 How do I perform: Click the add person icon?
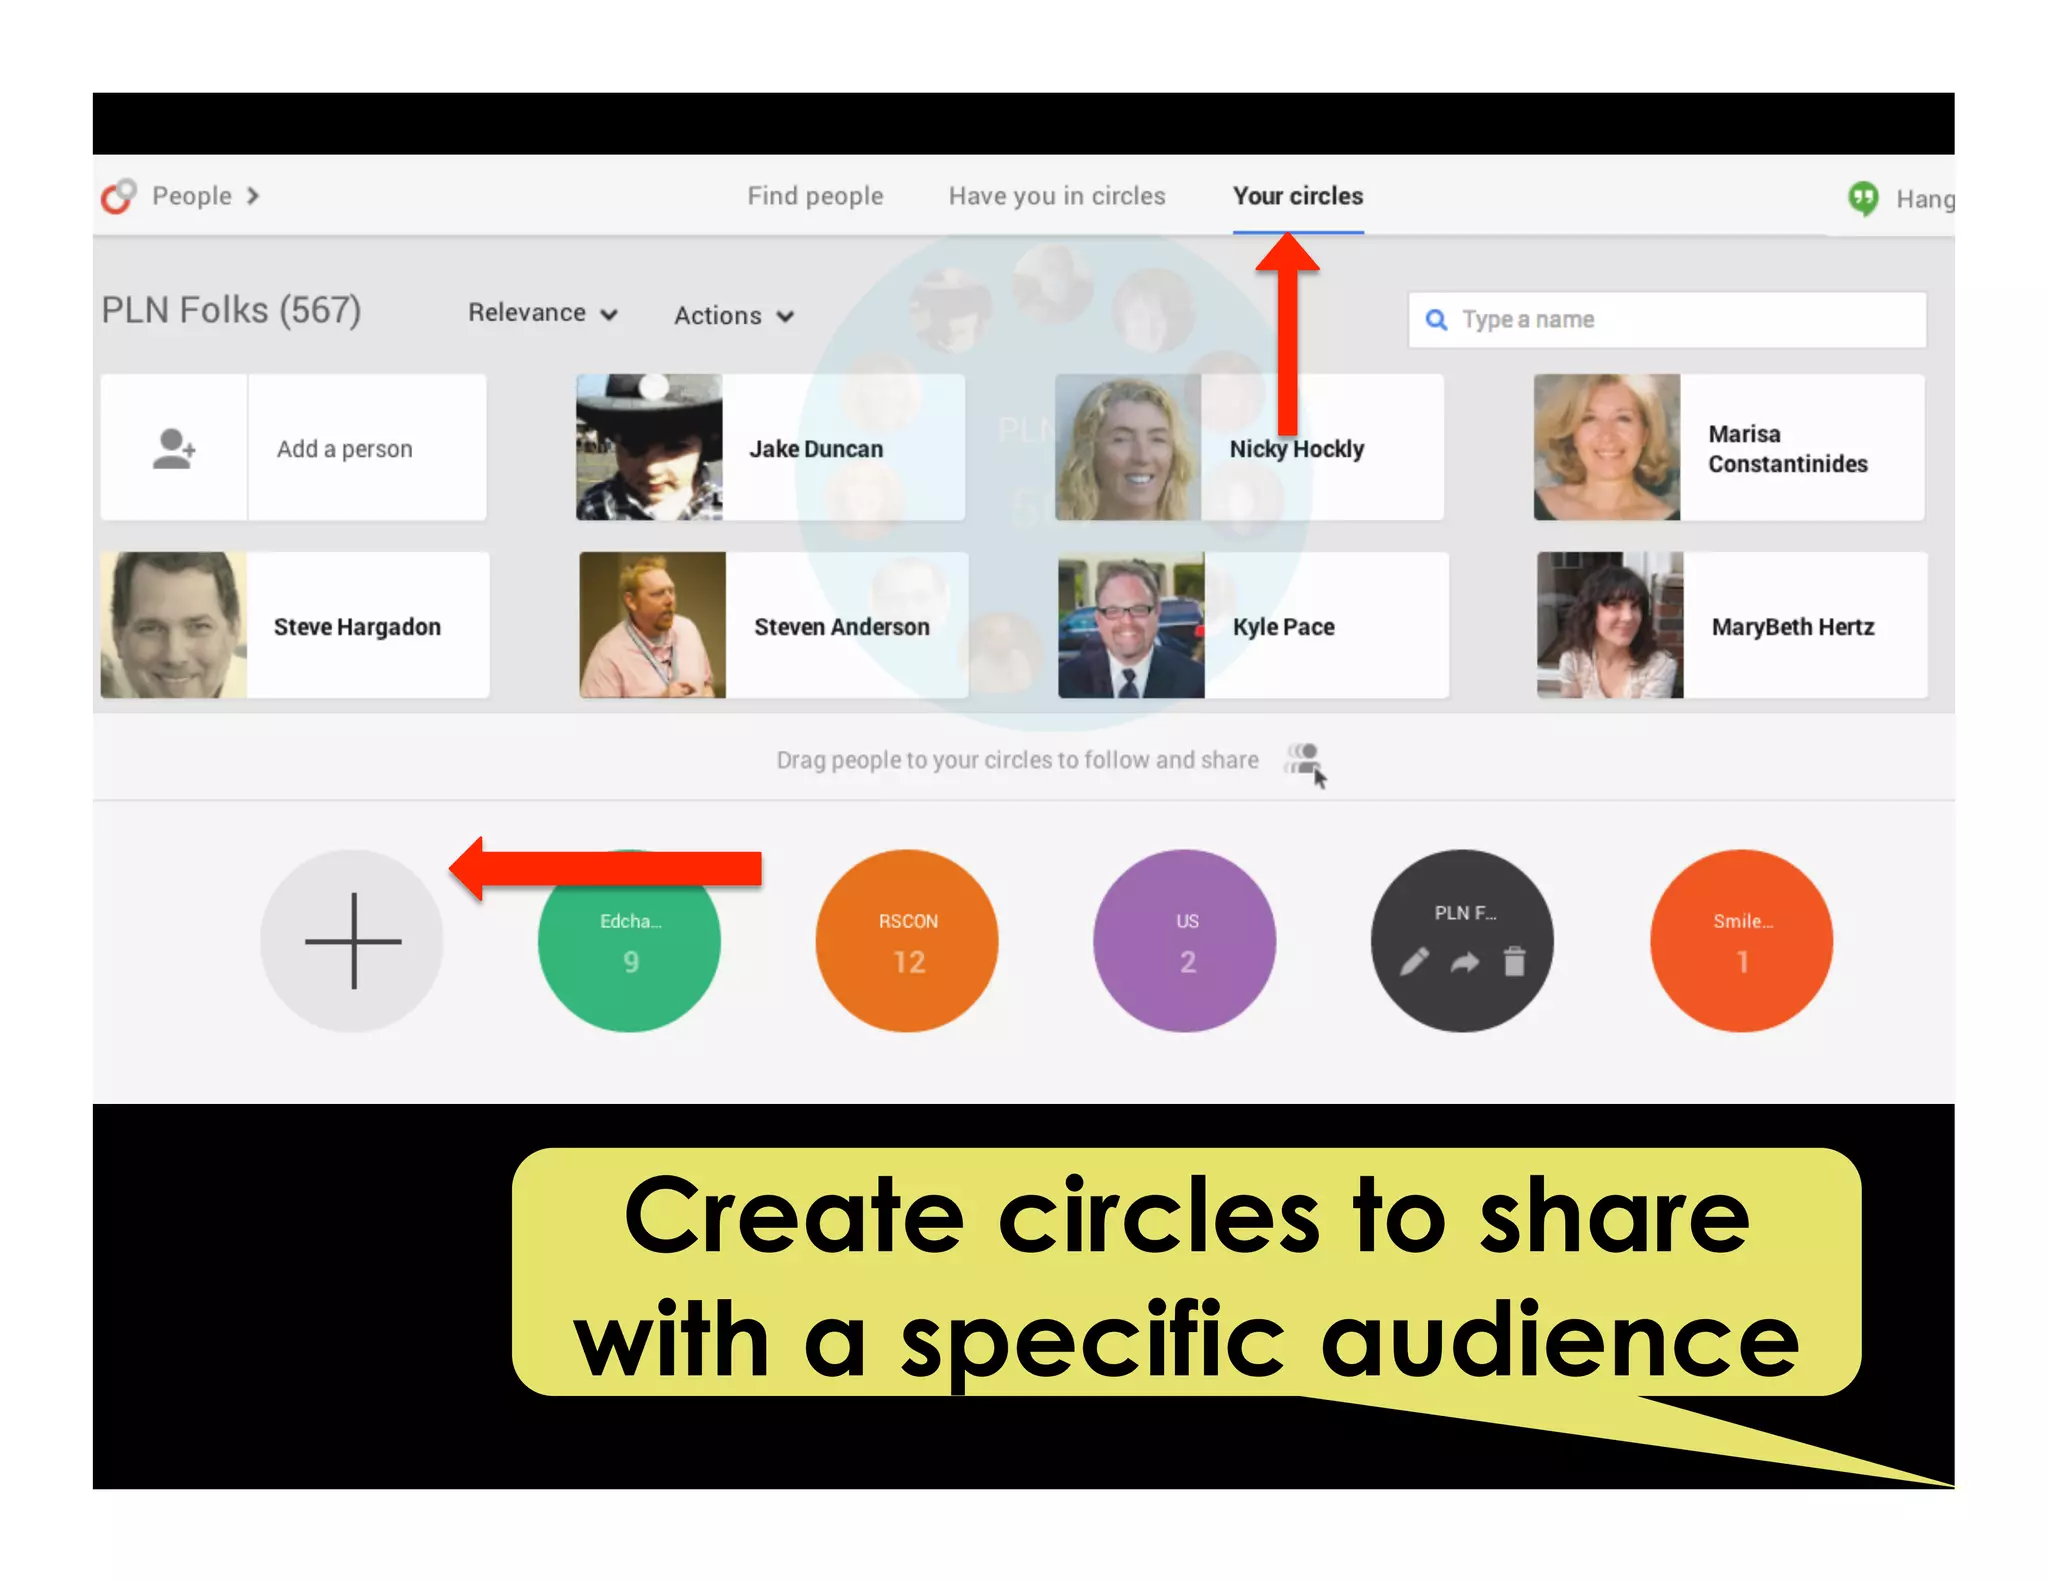tap(174, 448)
